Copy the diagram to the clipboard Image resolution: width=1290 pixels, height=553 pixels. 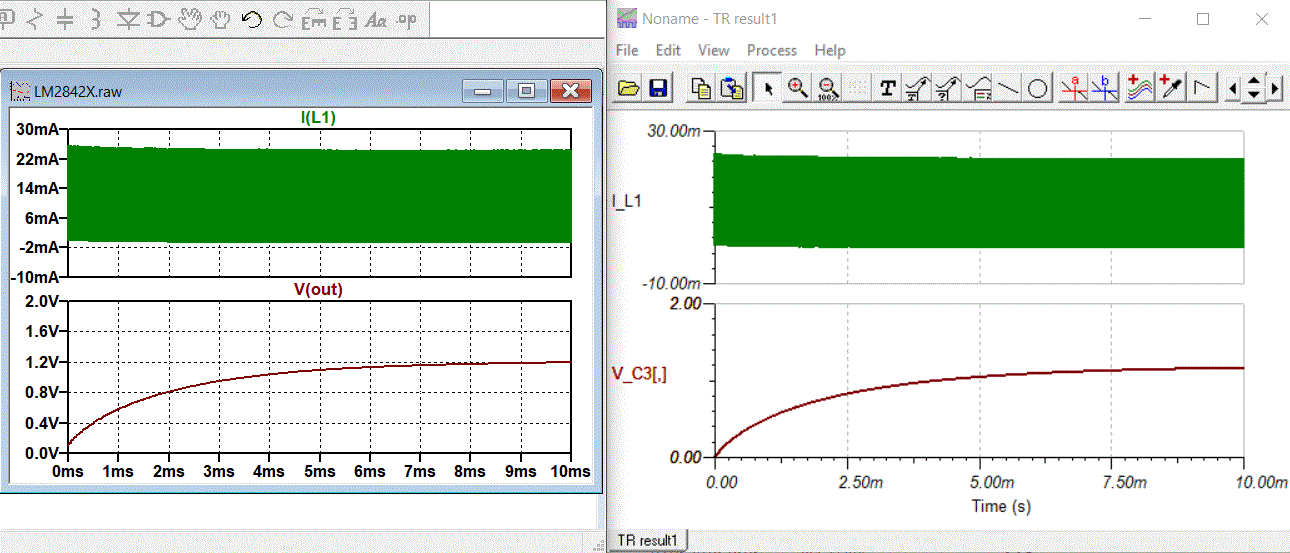702,88
